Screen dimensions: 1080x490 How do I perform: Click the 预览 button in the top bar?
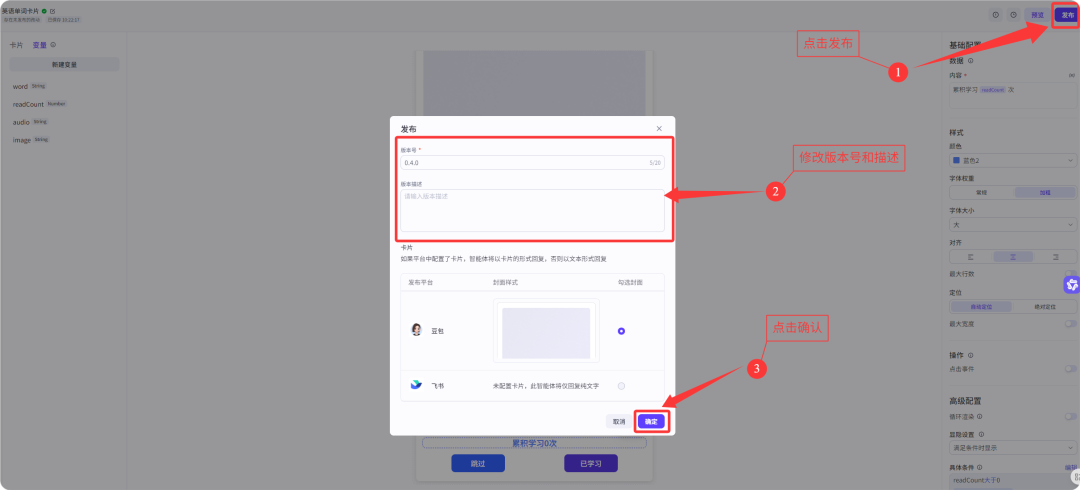pyautogui.click(x=1037, y=14)
